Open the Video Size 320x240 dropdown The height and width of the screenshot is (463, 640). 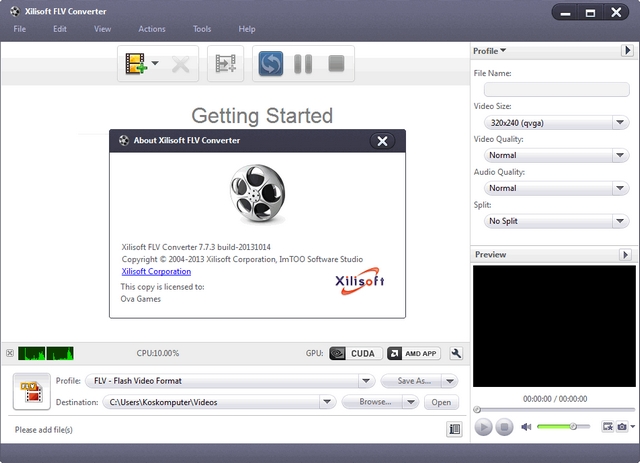point(557,122)
